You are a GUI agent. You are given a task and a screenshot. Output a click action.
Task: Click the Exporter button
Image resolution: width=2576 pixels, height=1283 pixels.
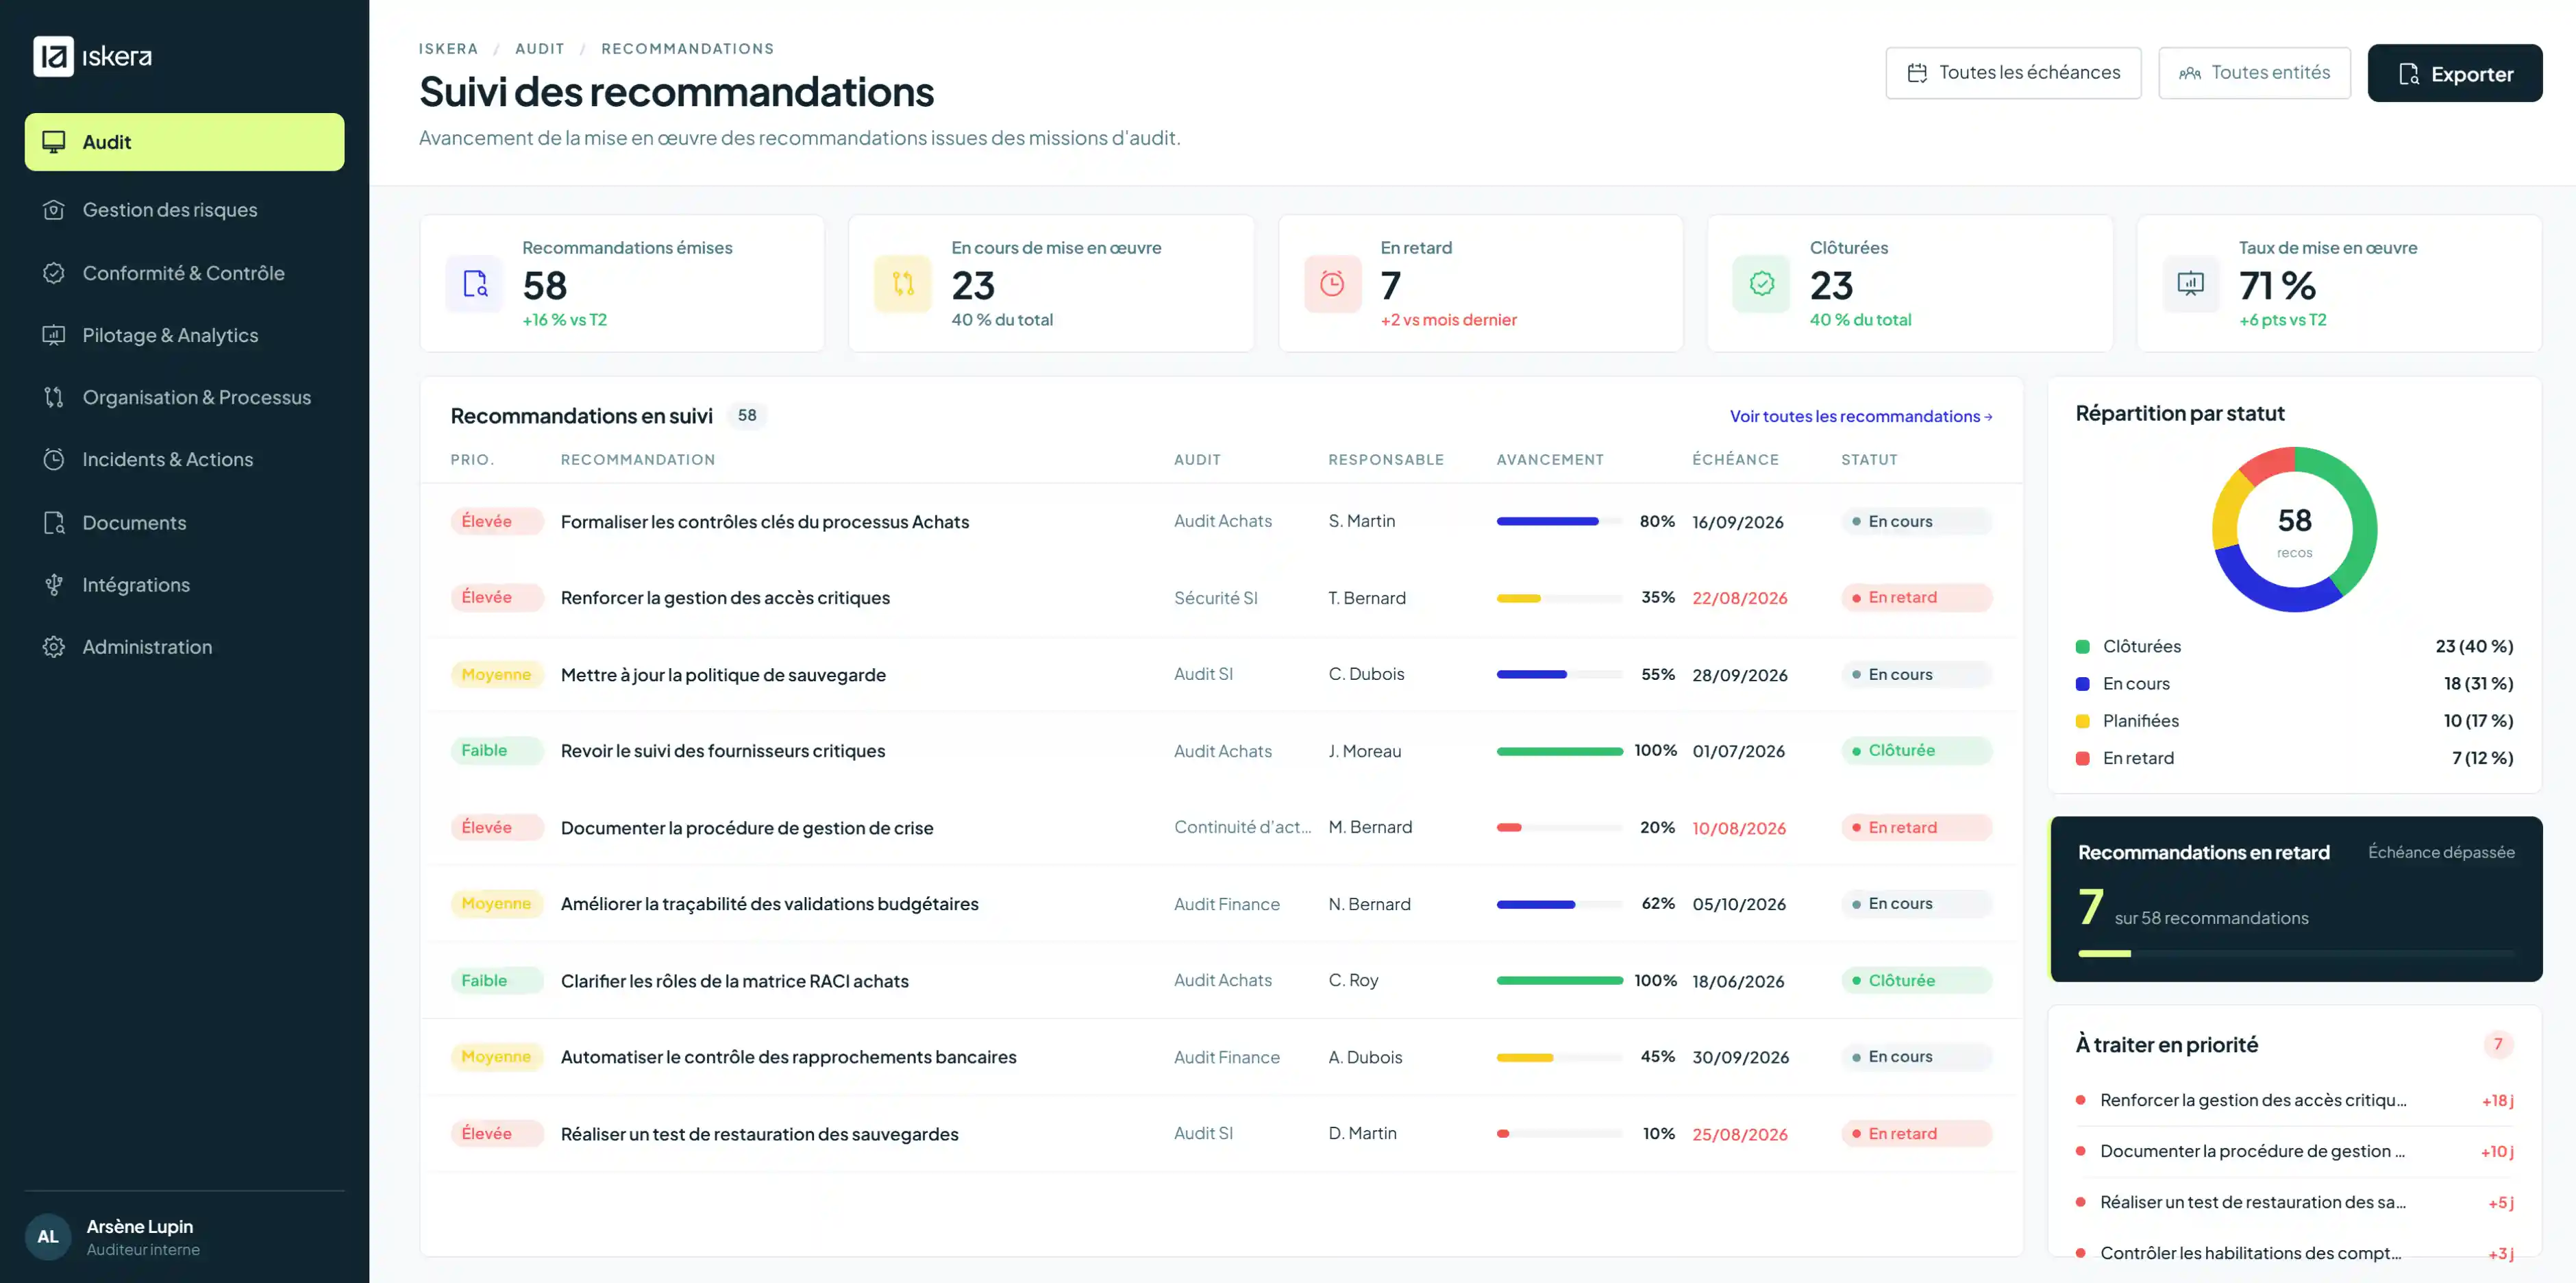2454,73
